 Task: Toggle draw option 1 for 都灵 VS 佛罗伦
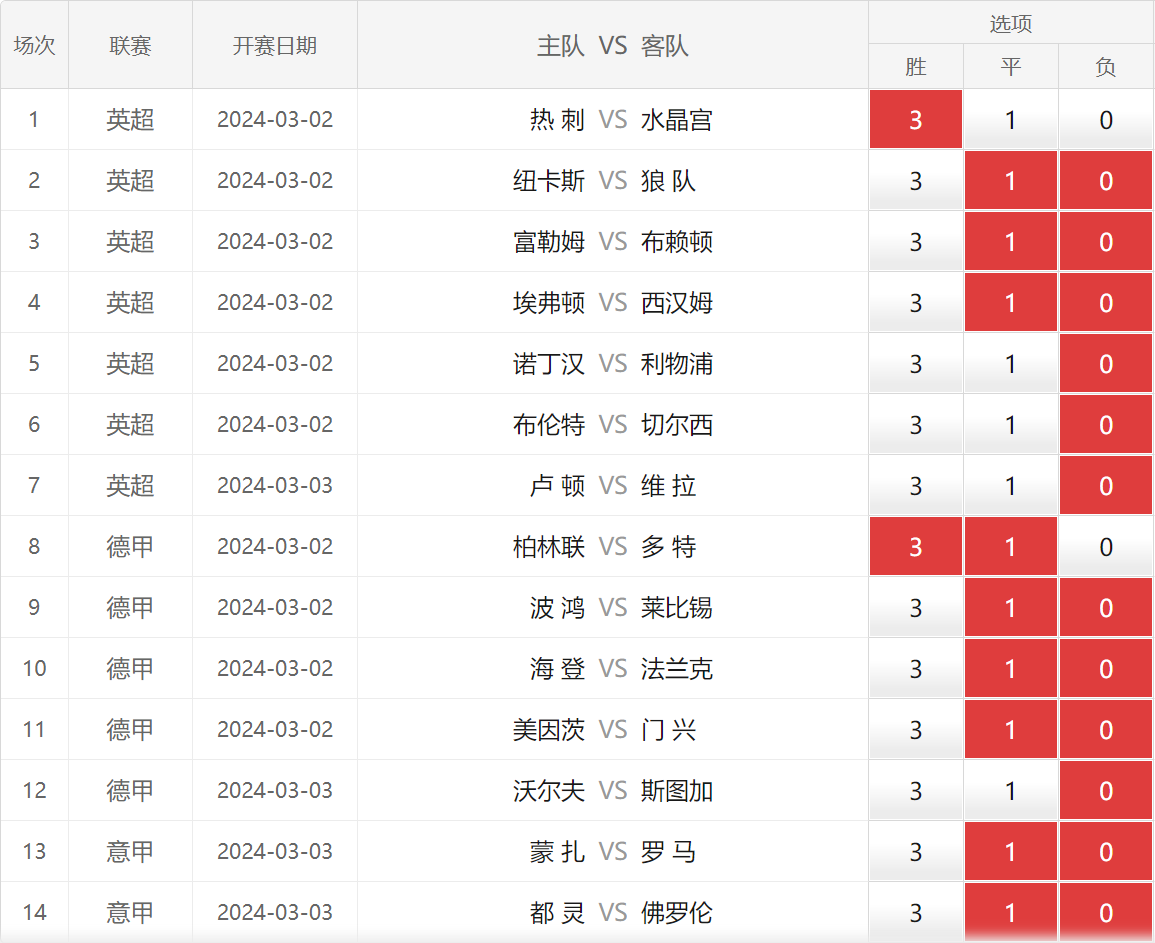pos(1011,913)
